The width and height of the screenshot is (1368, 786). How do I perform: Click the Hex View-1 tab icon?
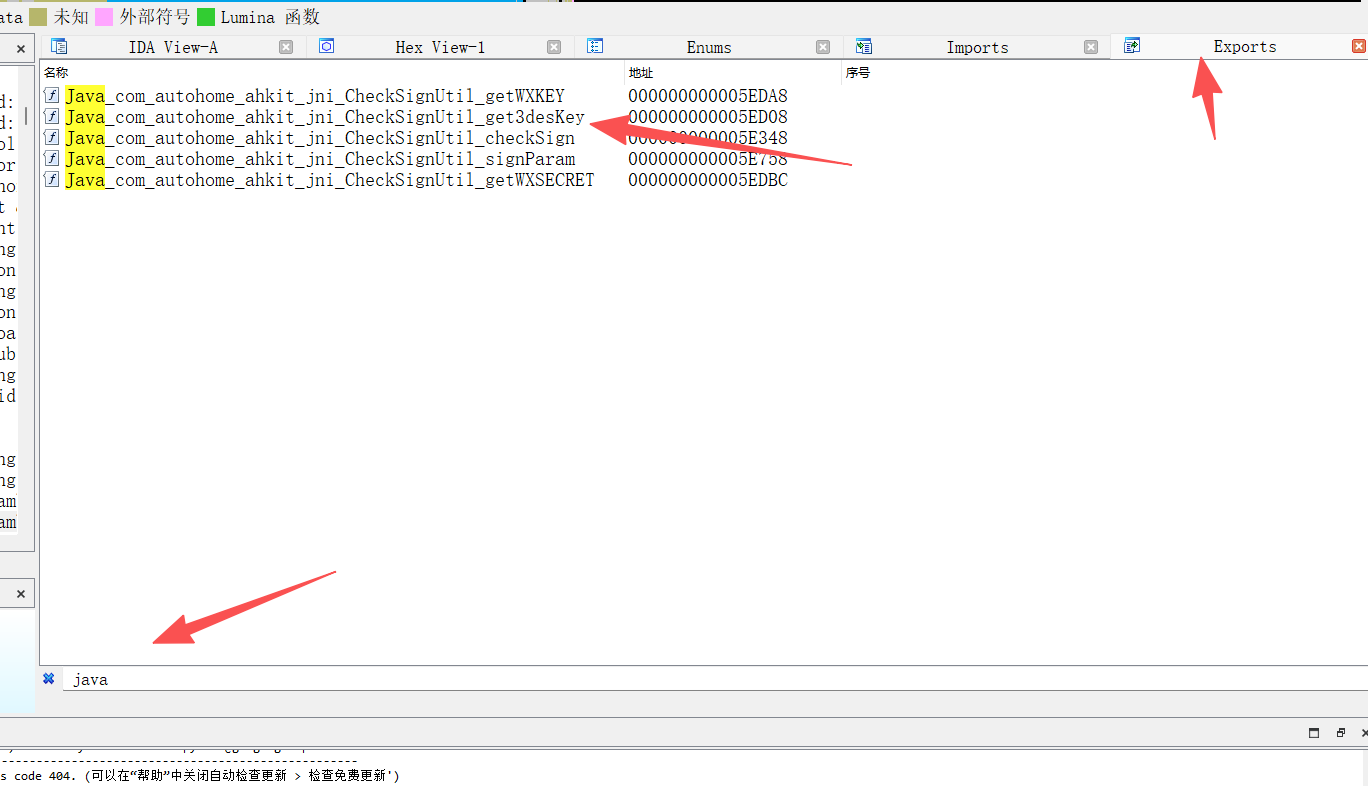(x=326, y=46)
